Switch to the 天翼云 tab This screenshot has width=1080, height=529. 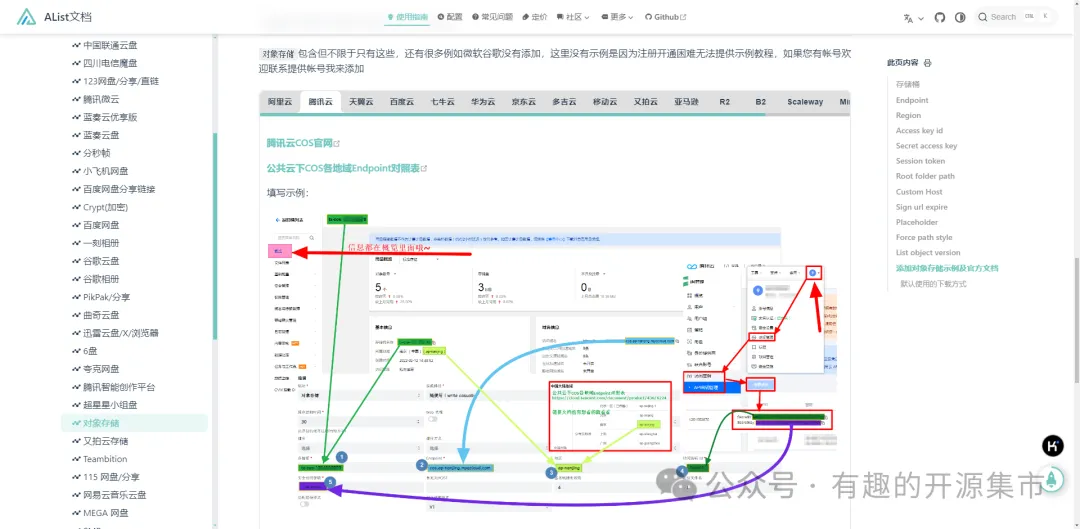click(361, 102)
